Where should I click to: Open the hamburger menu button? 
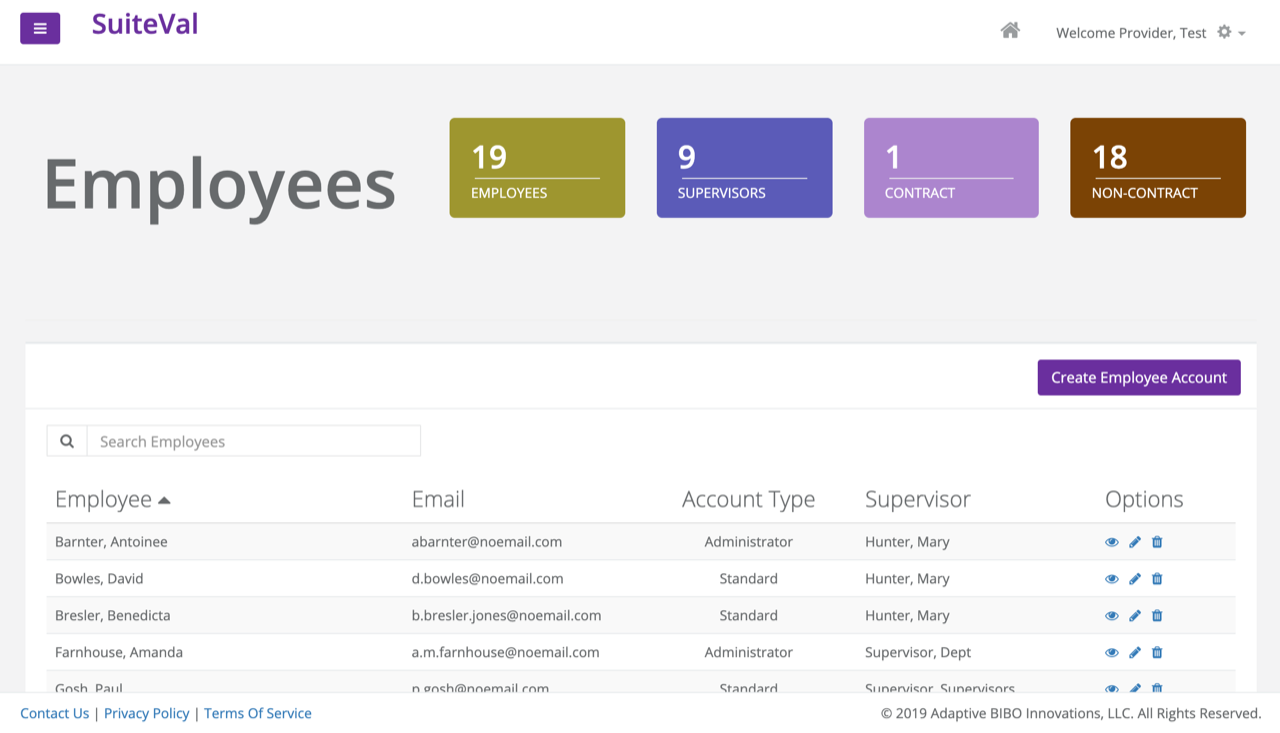point(40,28)
